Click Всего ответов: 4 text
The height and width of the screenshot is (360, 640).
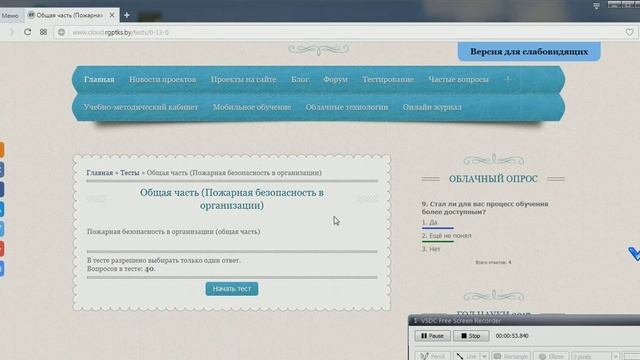[x=493, y=262]
